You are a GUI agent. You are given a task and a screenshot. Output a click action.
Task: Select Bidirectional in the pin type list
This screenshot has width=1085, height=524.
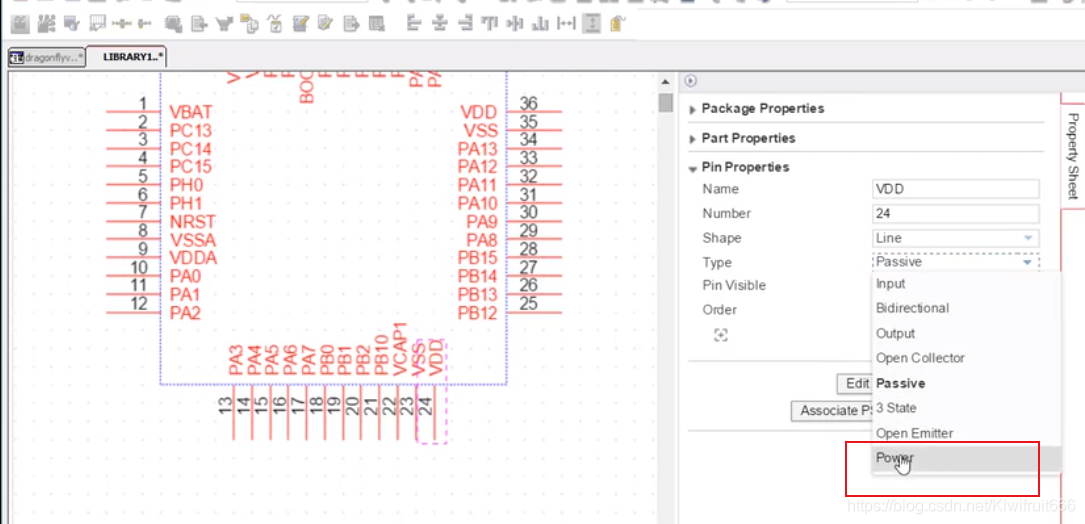[912, 308]
